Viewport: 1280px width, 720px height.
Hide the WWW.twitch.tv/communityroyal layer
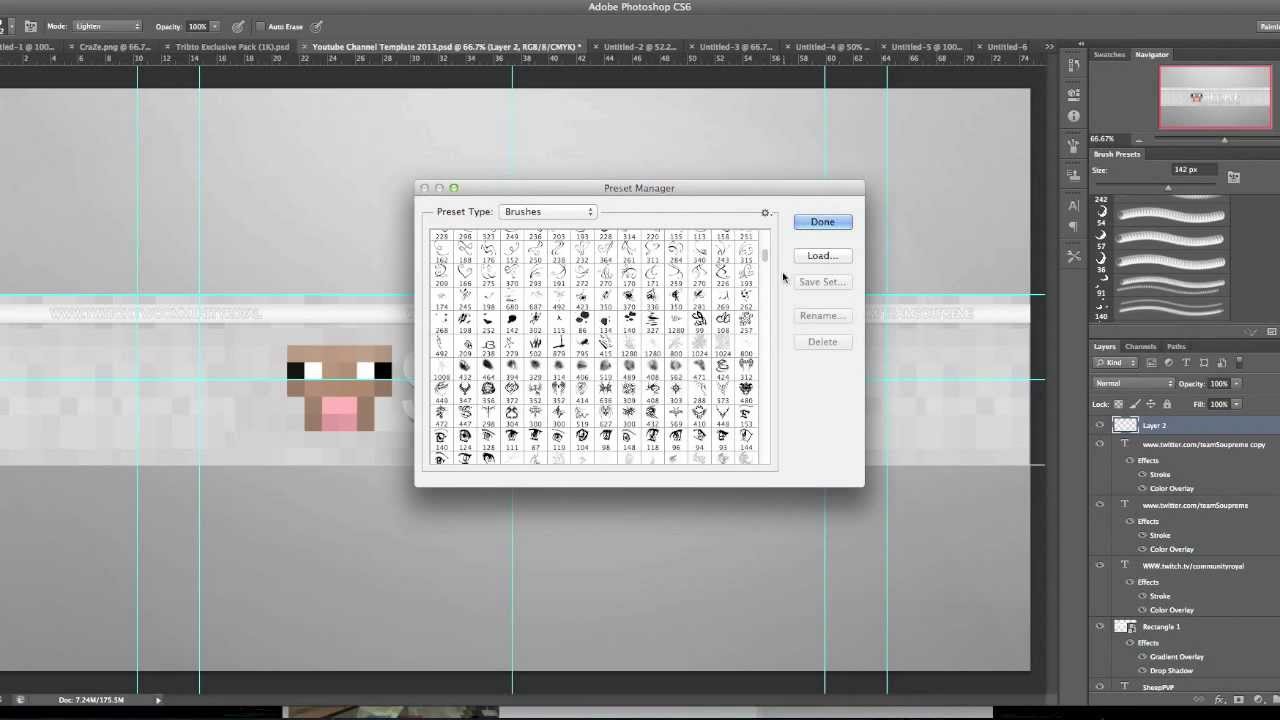pyautogui.click(x=1100, y=565)
